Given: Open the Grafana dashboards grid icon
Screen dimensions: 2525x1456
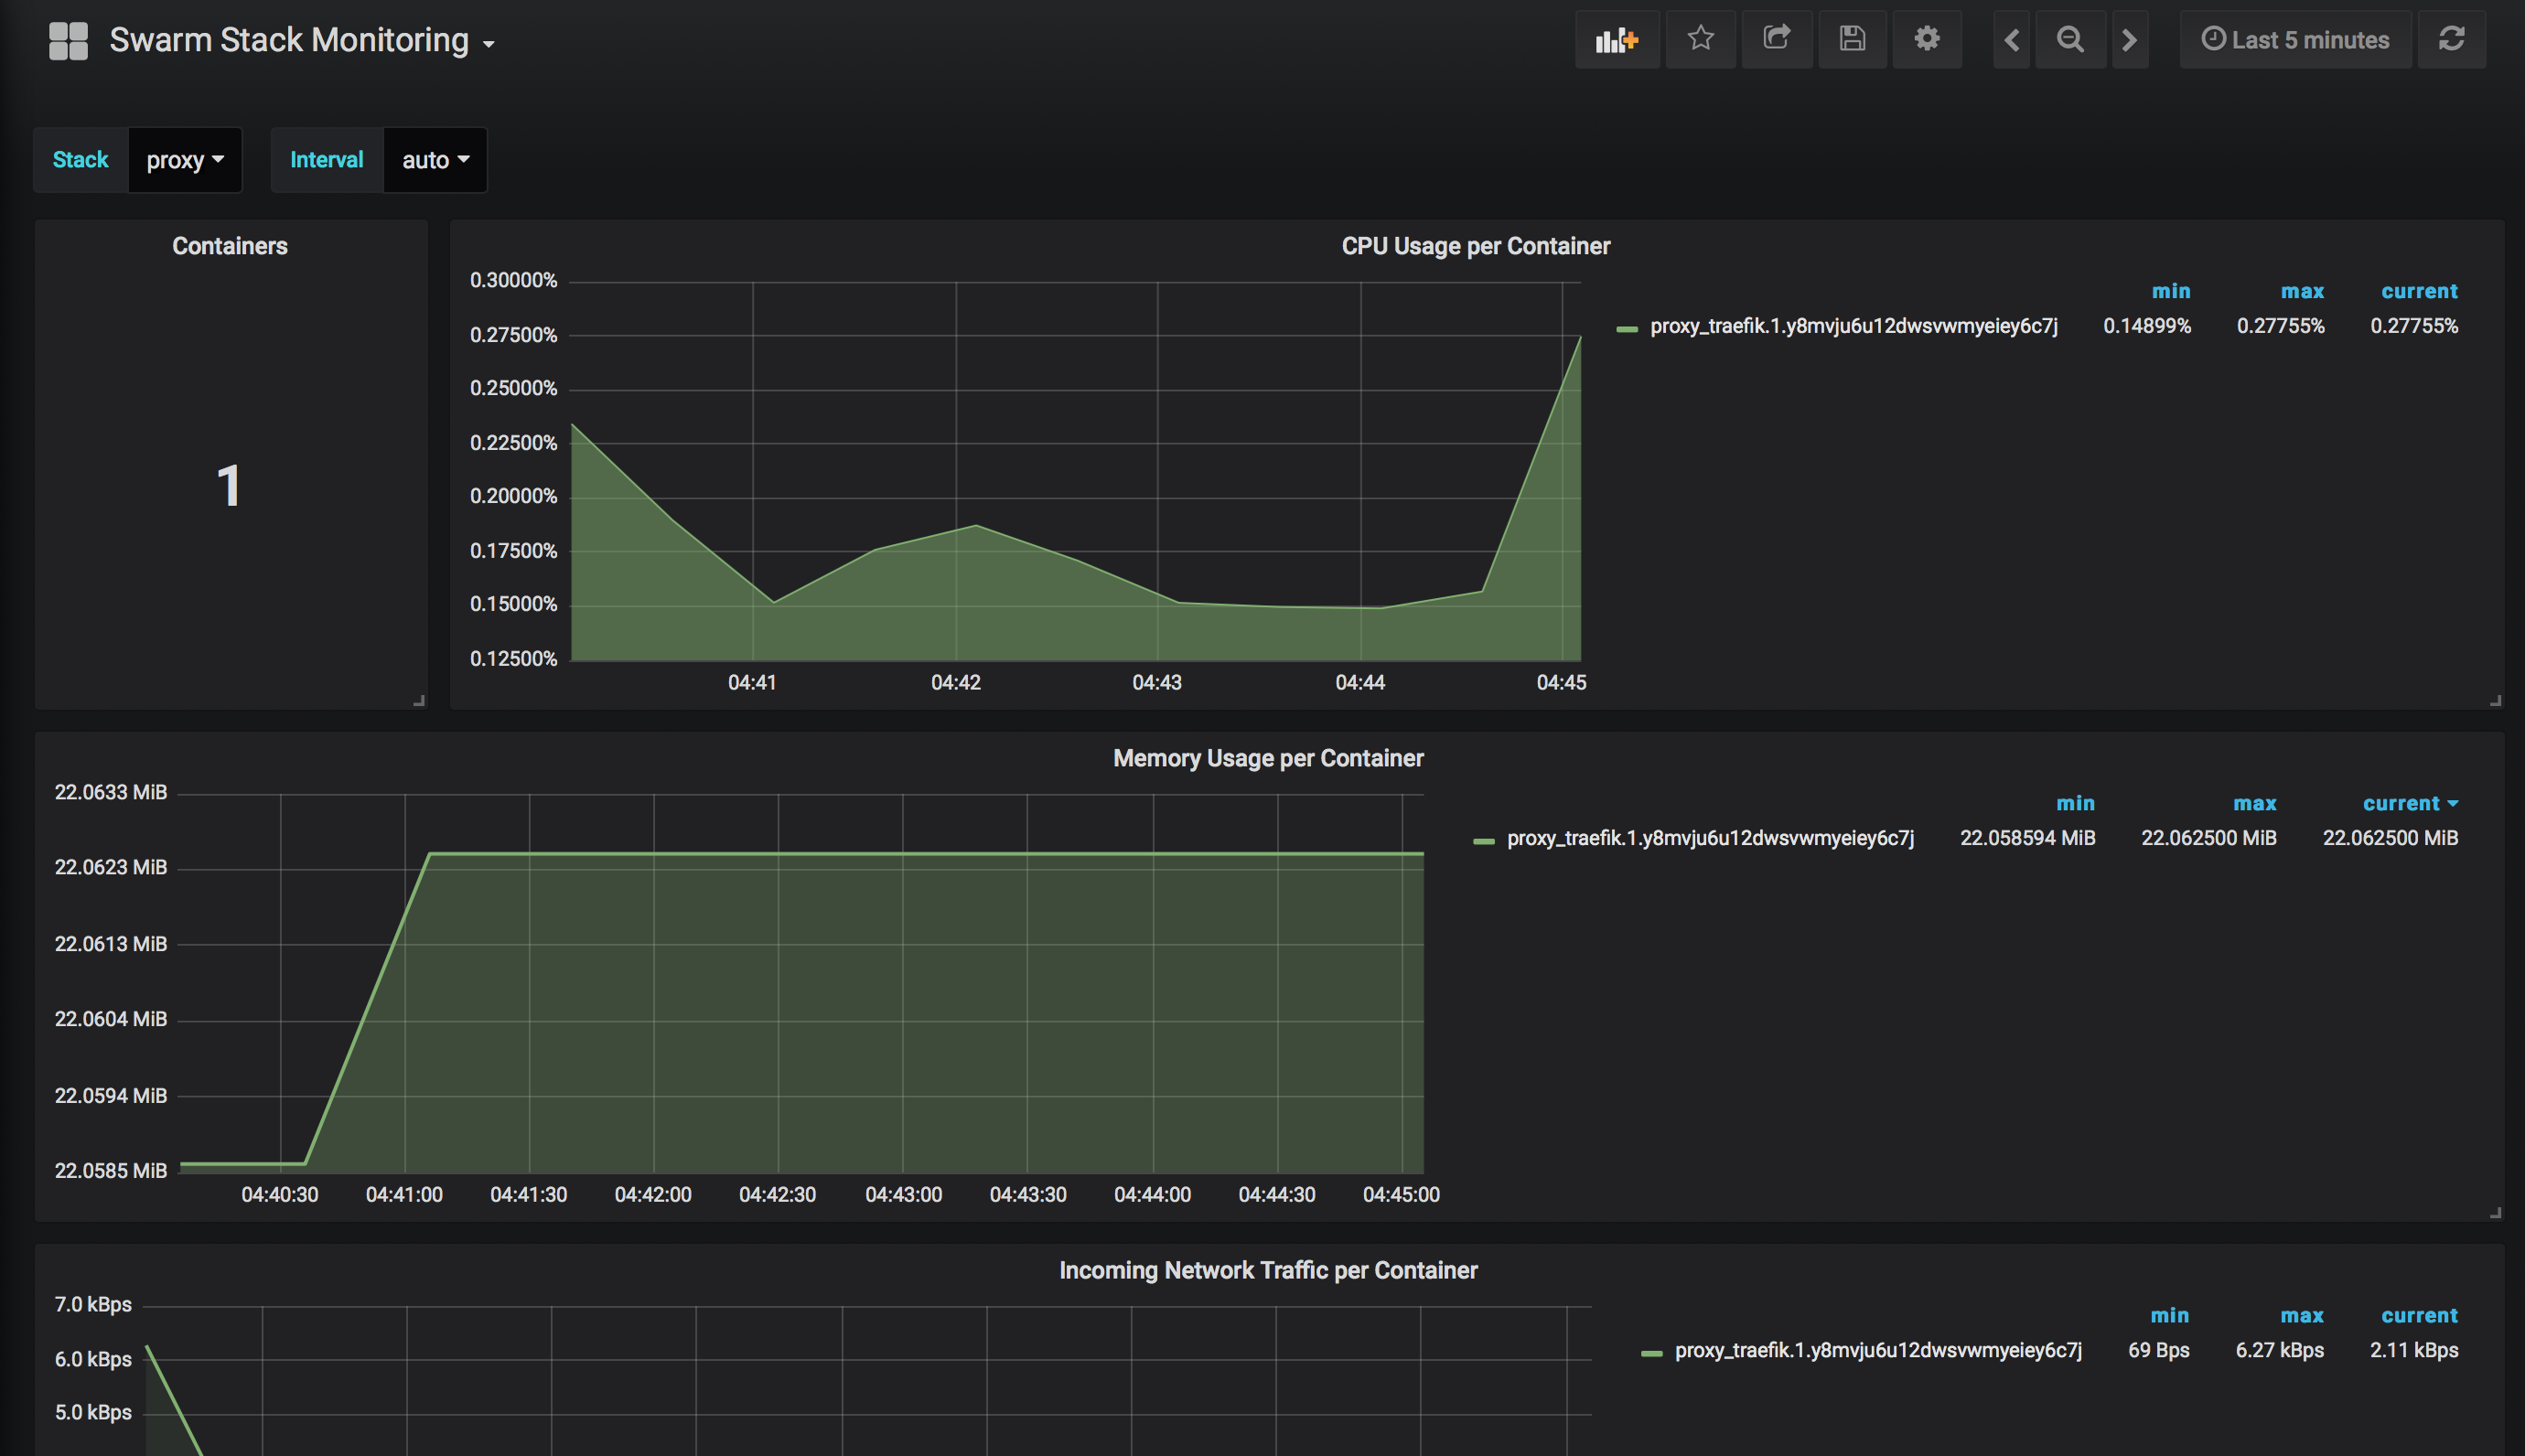Looking at the screenshot, I should pyautogui.click(x=68, y=41).
